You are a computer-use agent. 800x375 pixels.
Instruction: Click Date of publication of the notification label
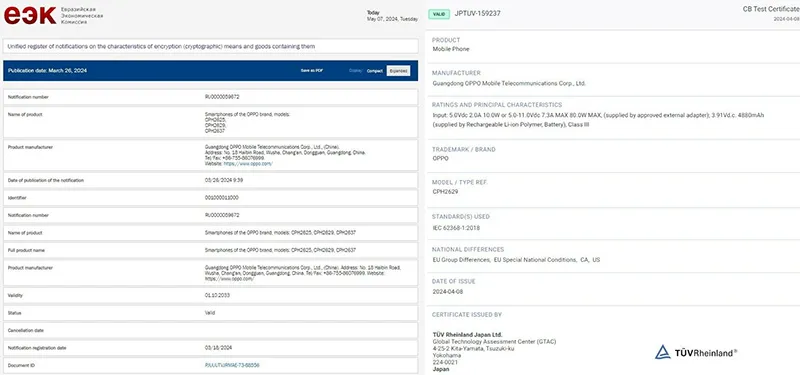(46, 180)
